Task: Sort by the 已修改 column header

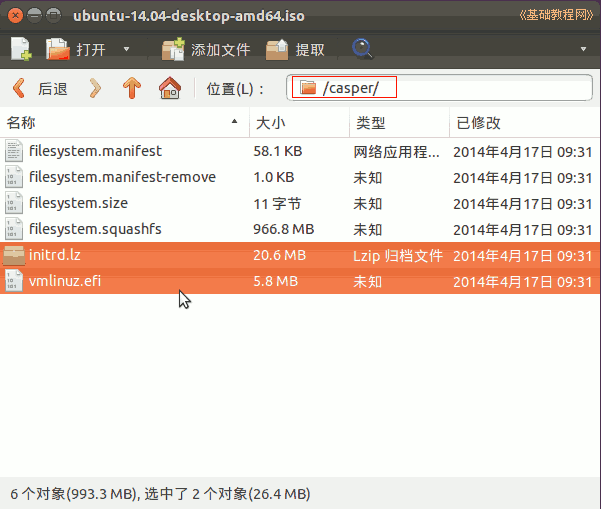Action: [525, 123]
